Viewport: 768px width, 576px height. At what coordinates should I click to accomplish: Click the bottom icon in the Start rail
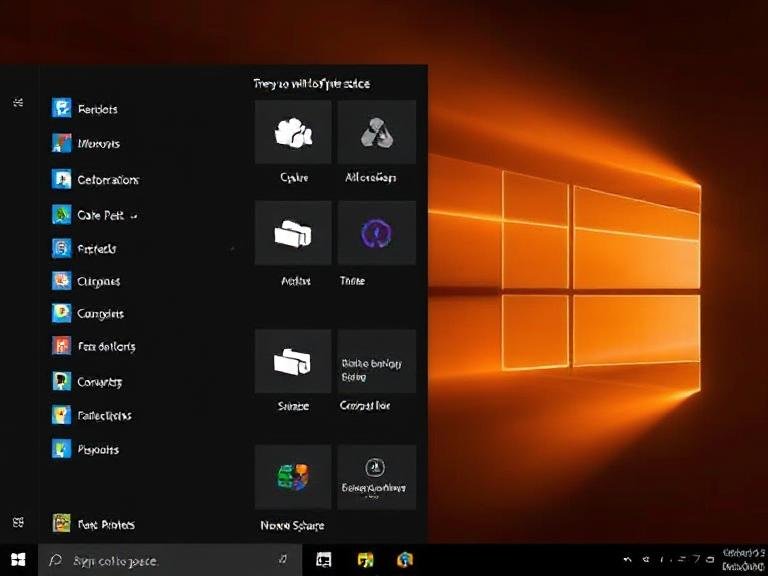pos(18,522)
